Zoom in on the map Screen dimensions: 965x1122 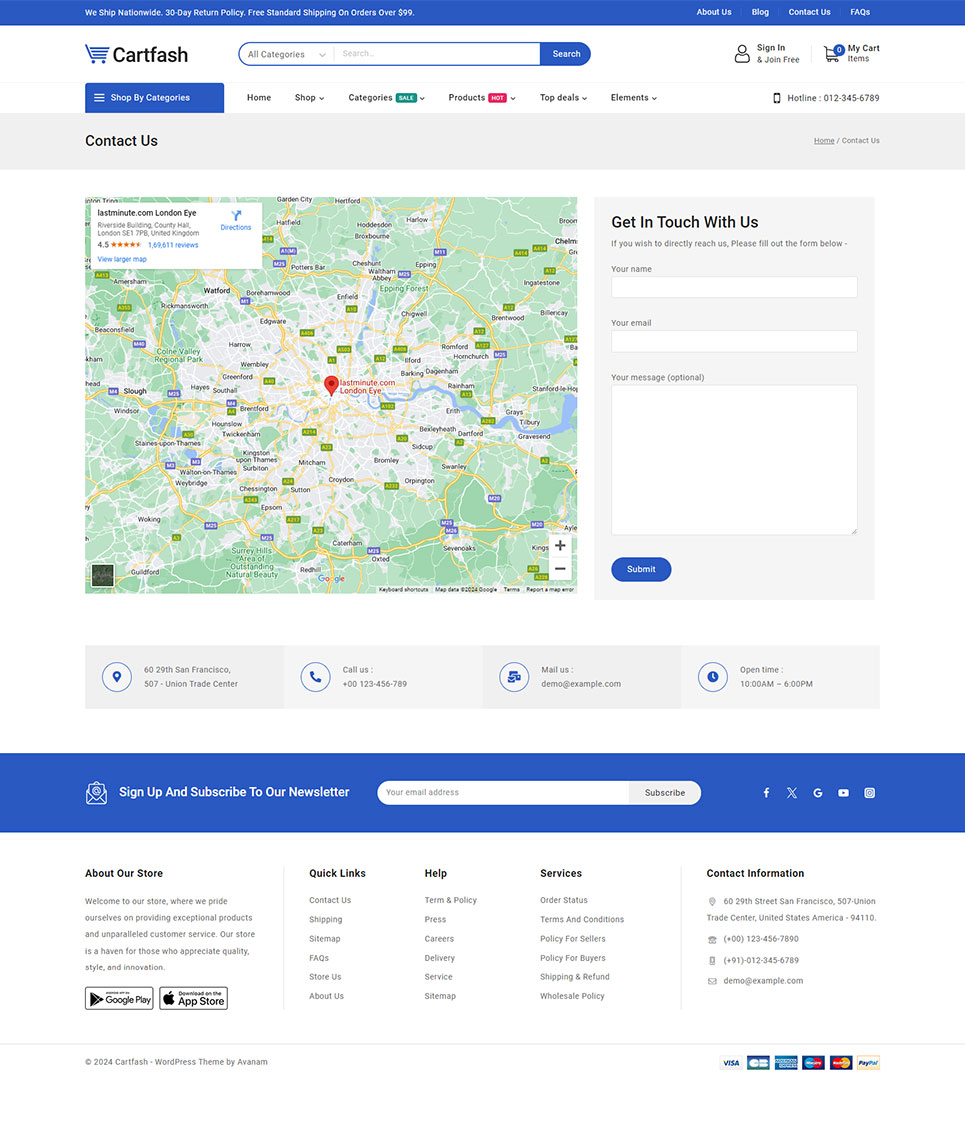click(560, 546)
